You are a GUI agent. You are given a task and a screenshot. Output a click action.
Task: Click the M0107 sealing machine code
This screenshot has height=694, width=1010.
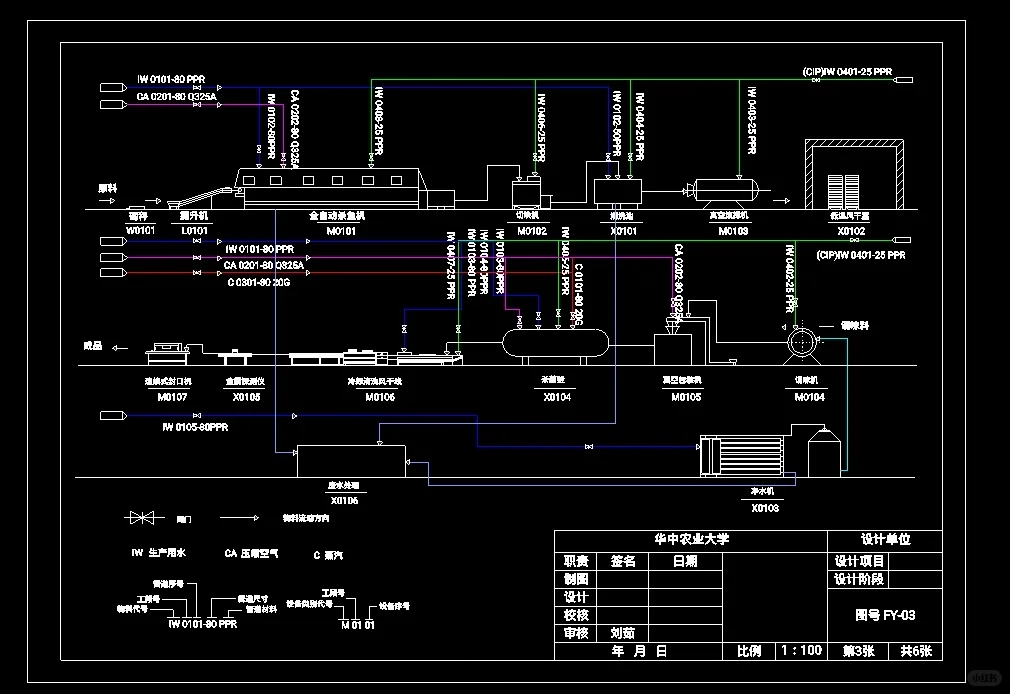tap(172, 397)
